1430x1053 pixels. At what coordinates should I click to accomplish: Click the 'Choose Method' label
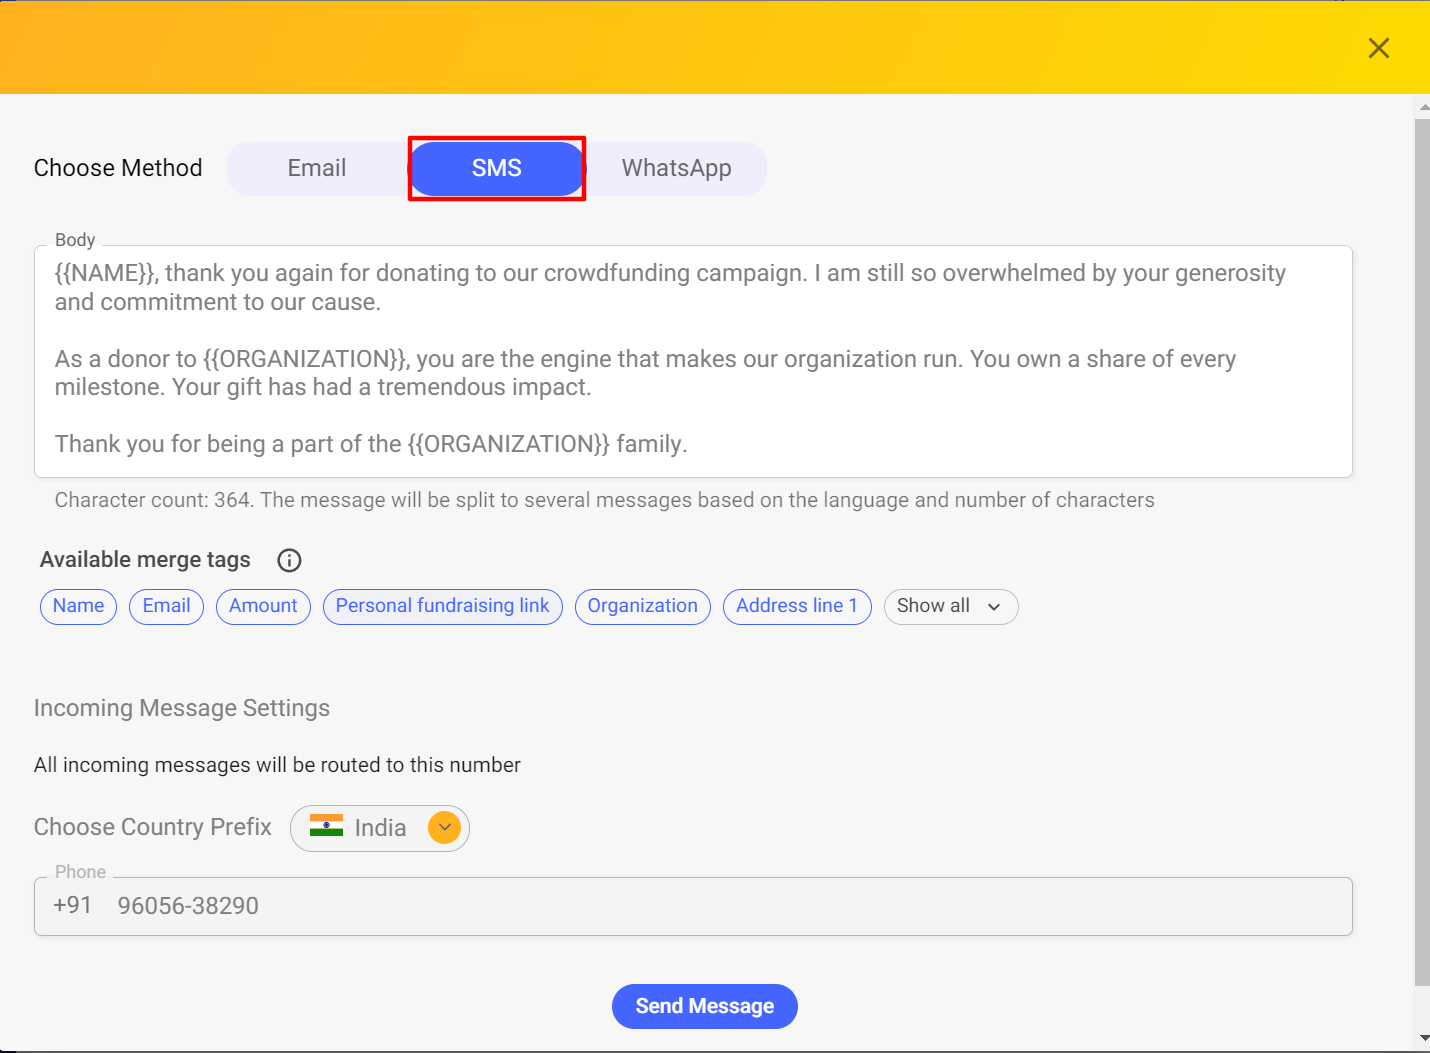[118, 168]
